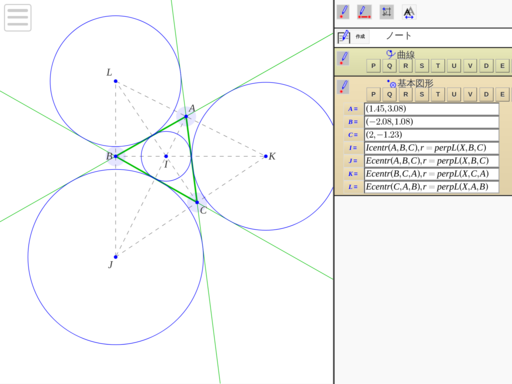Viewport: 512px width, 384px height.
Task: Click the E button in 曲線 row
Action: pyautogui.click(x=502, y=66)
